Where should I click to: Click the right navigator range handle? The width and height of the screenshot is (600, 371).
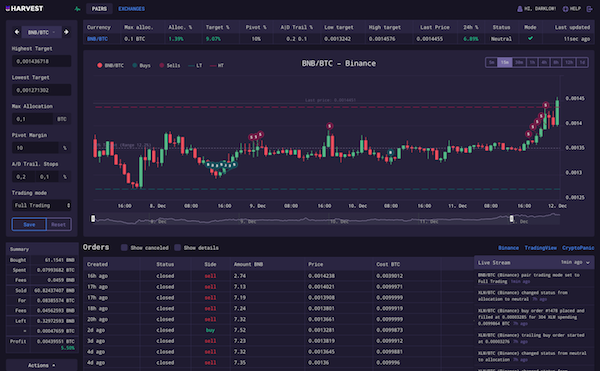coord(512,218)
